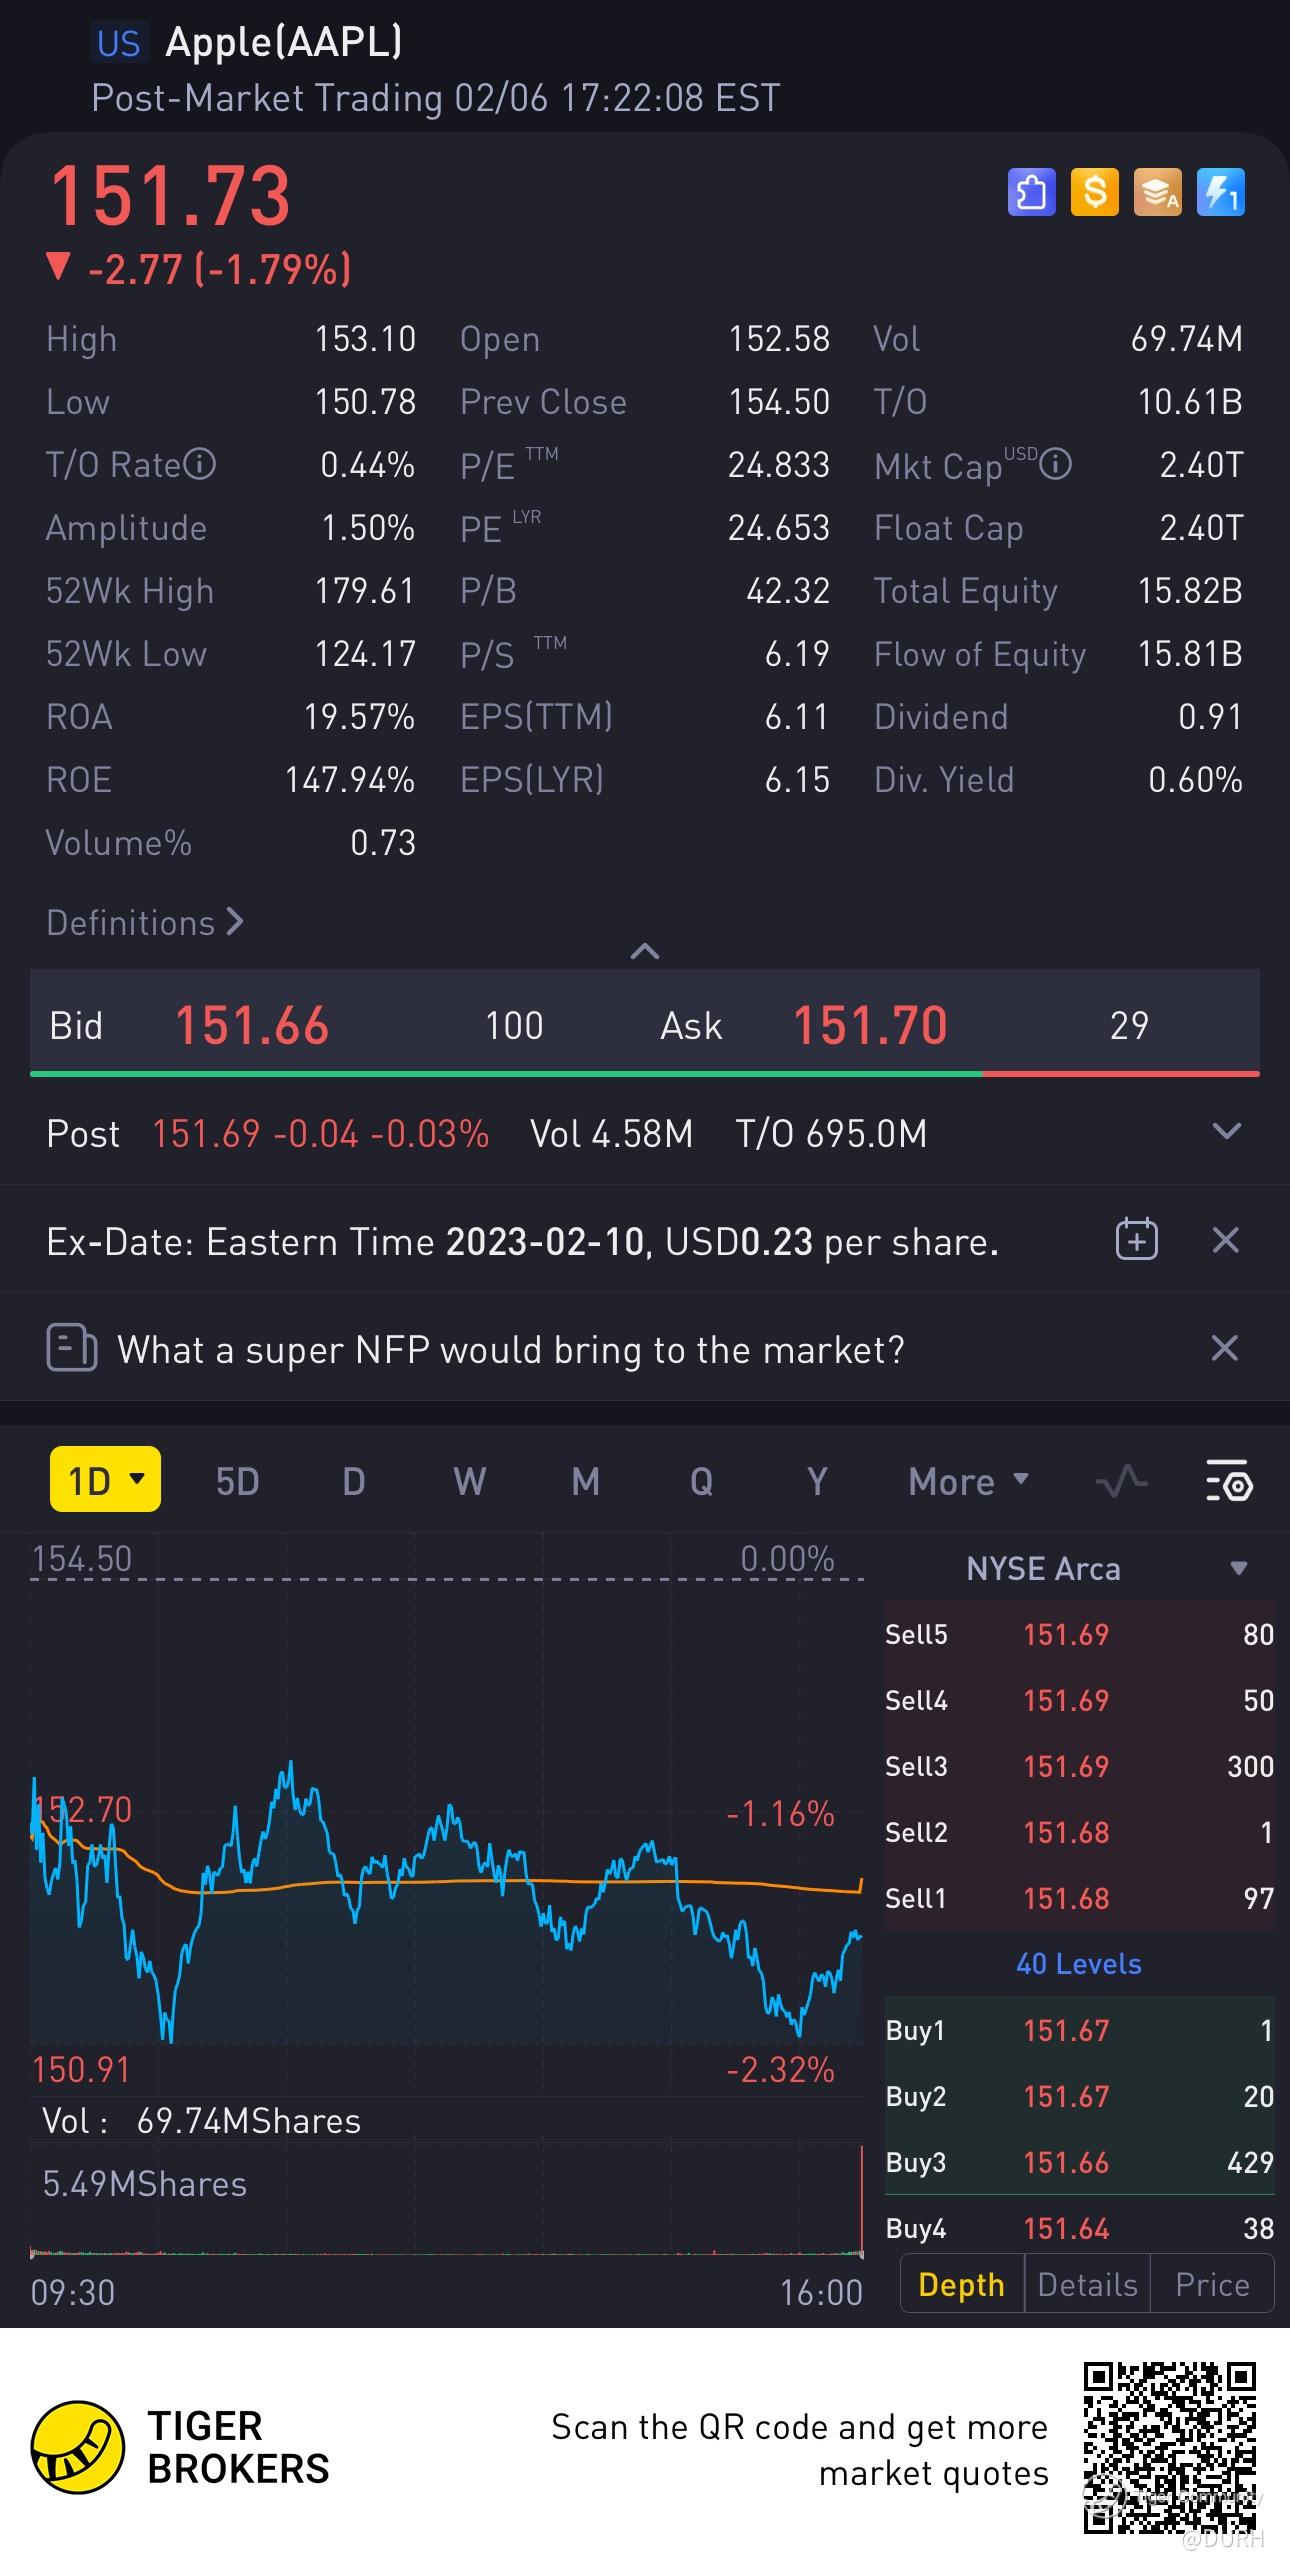Switch chart to M monthly timeframe

(x=585, y=1481)
